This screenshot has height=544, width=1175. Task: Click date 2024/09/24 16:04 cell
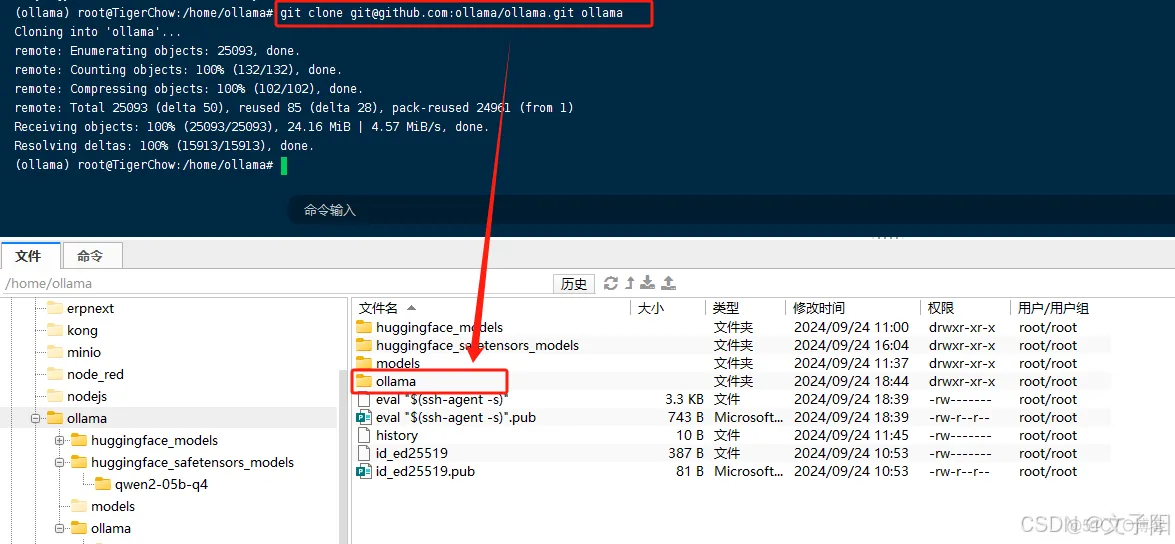tap(851, 345)
